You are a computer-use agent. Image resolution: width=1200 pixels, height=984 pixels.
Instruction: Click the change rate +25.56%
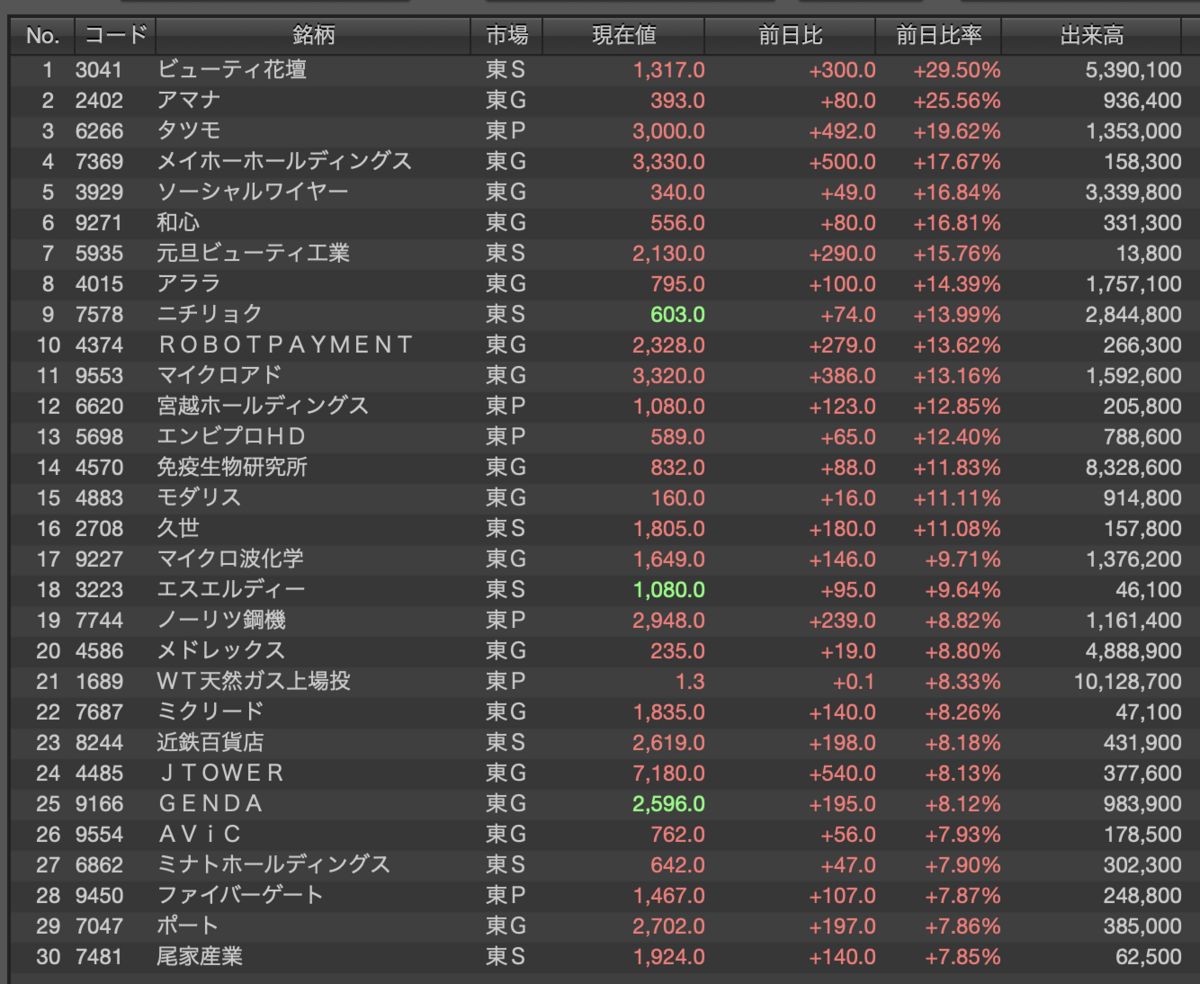(x=956, y=100)
